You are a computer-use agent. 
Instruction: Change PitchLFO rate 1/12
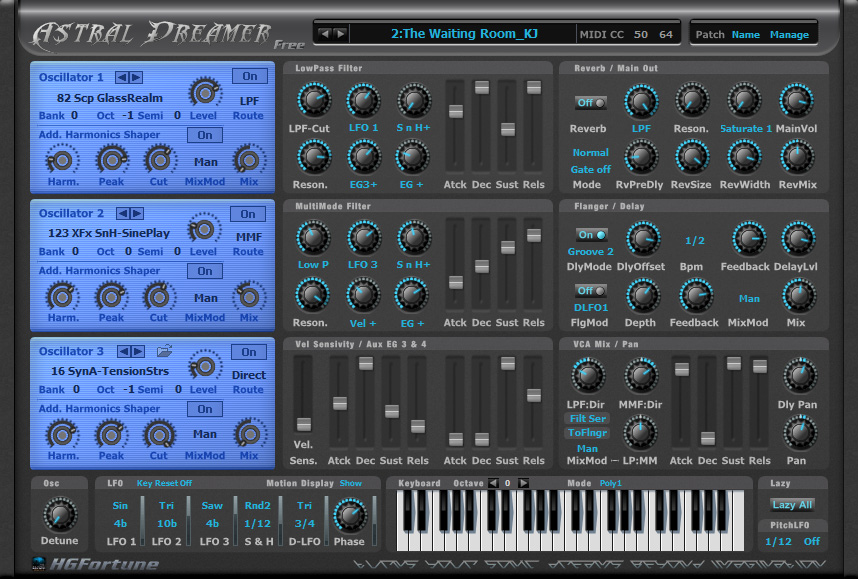[778, 541]
